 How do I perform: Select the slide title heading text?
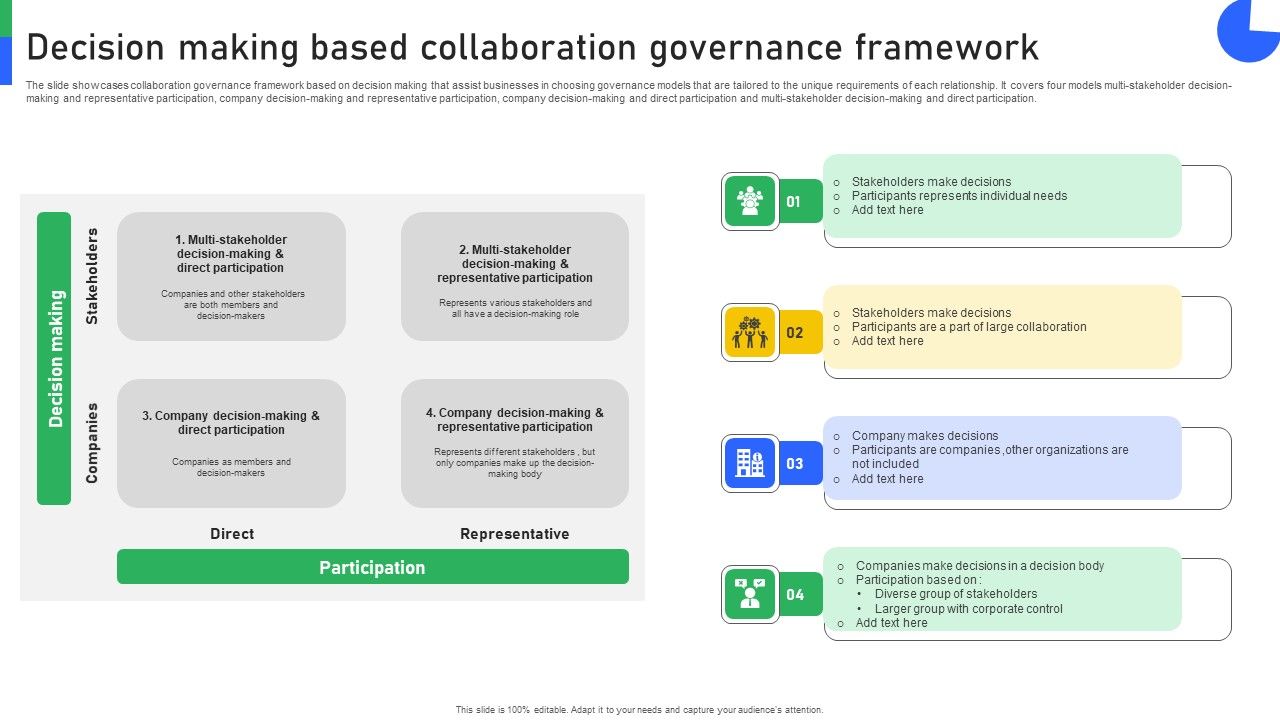(532, 47)
